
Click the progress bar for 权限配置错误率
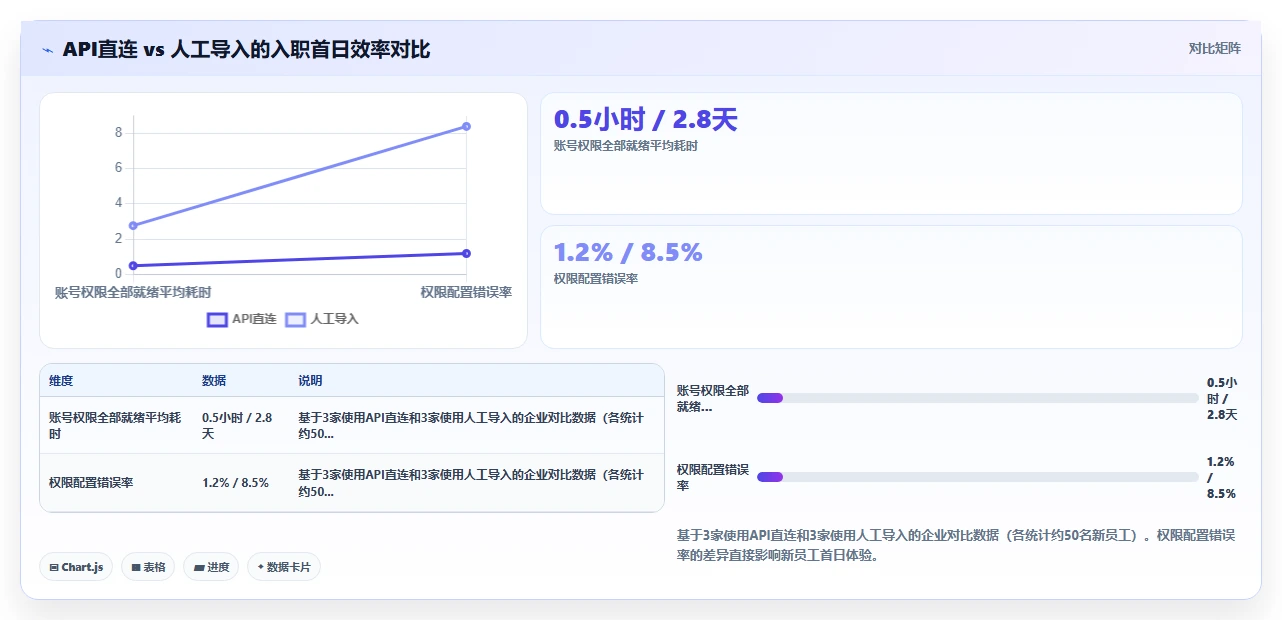pyautogui.click(x=977, y=477)
